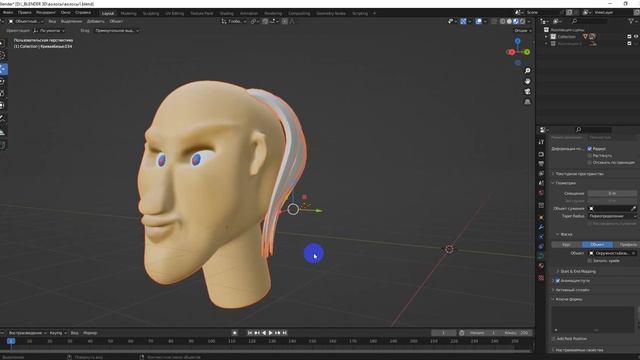
Task: Open the Taper Radius dropdown
Action: [612, 216]
